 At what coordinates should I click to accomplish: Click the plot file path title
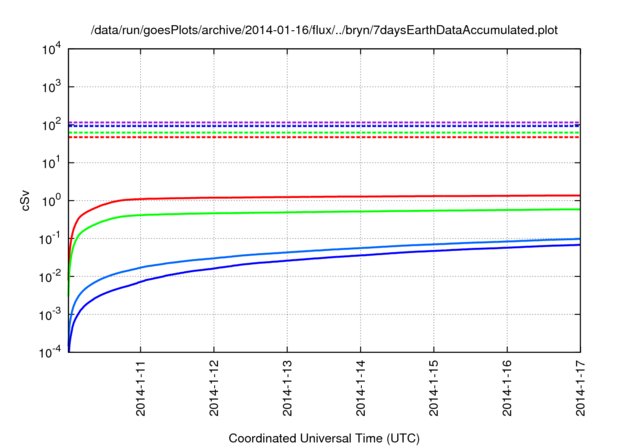(324, 30)
